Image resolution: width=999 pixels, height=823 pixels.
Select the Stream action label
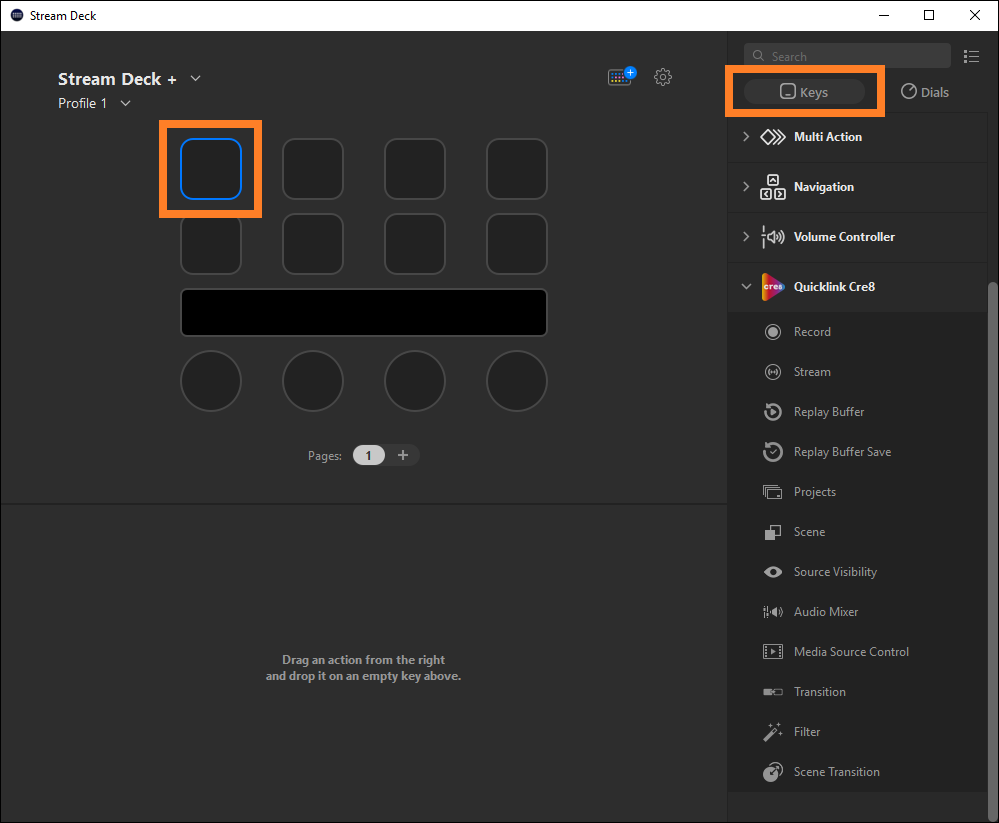click(x=812, y=372)
